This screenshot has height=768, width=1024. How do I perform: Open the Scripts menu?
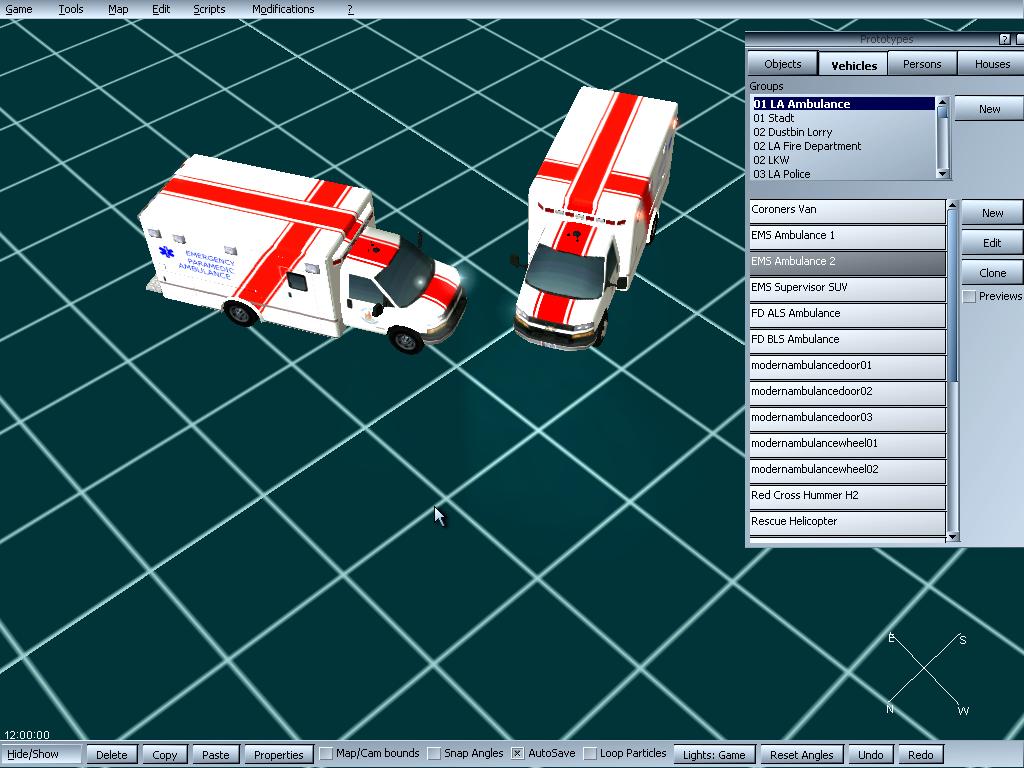209,9
